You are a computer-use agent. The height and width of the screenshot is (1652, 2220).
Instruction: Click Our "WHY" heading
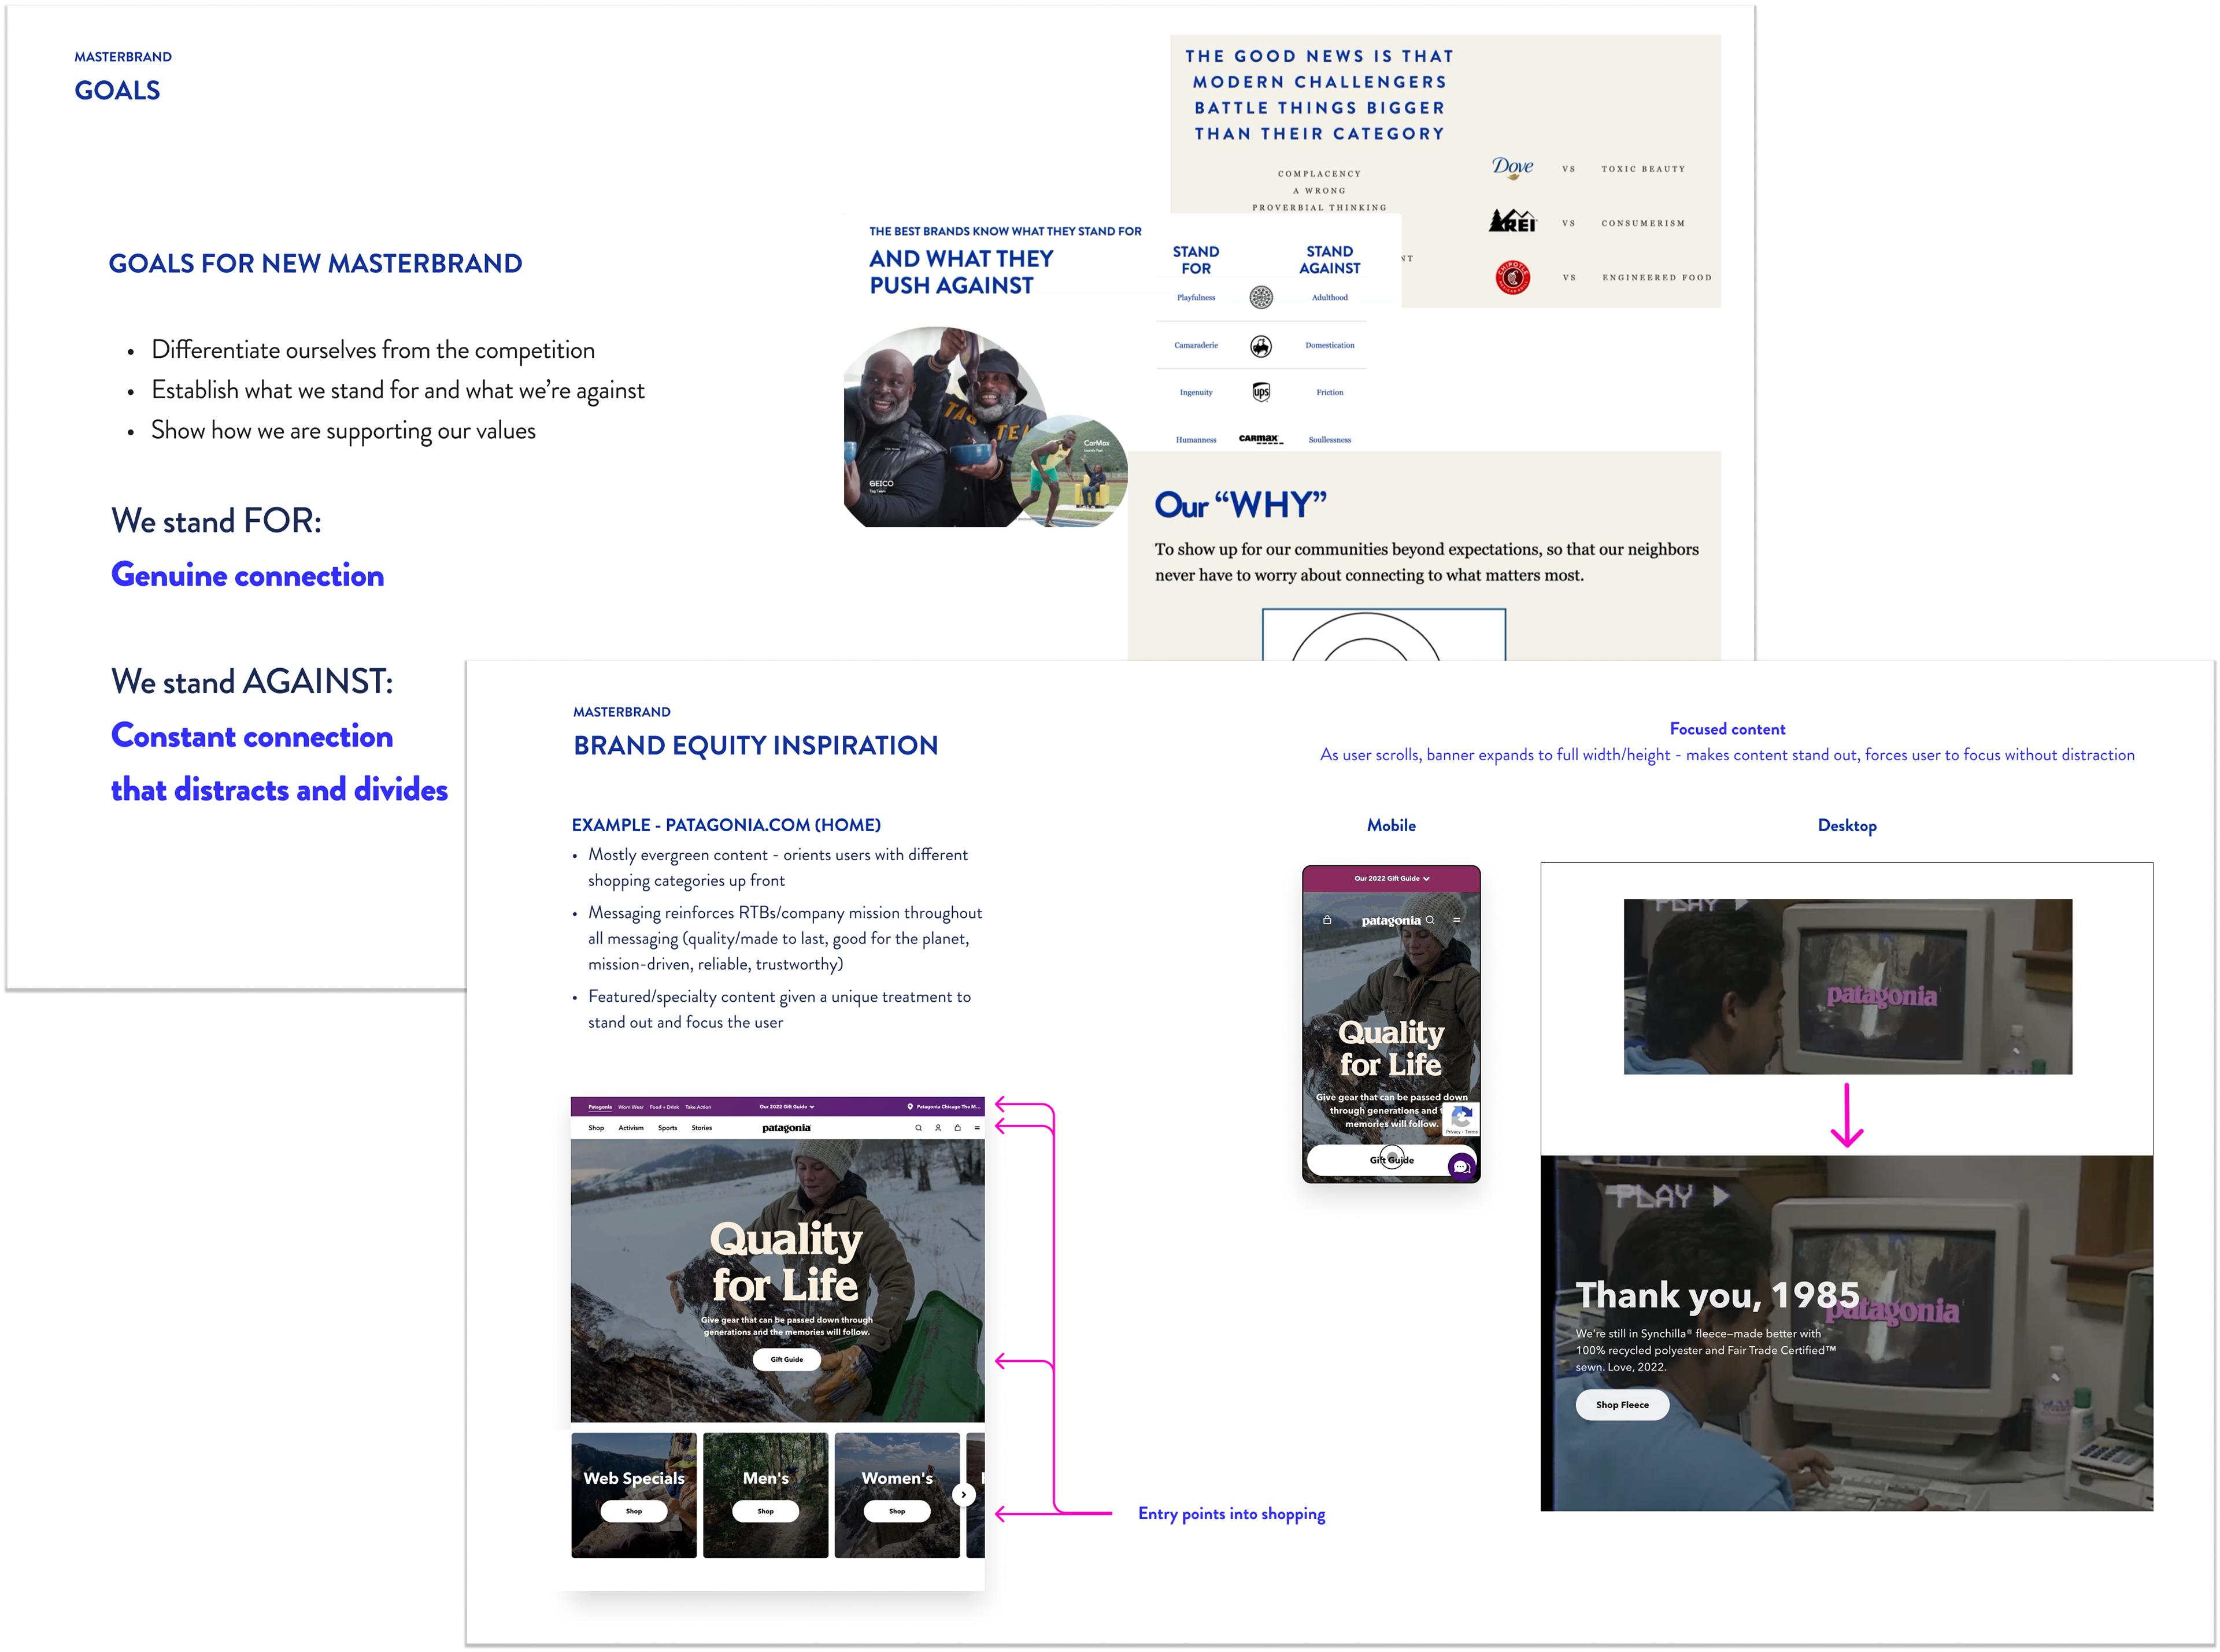(1241, 505)
